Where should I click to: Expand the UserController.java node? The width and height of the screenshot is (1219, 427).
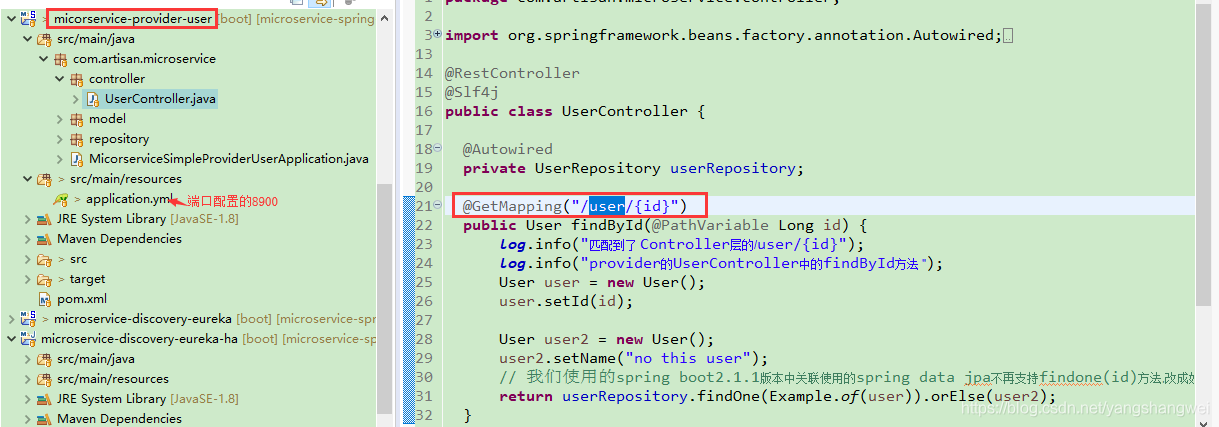tap(76, 99)
